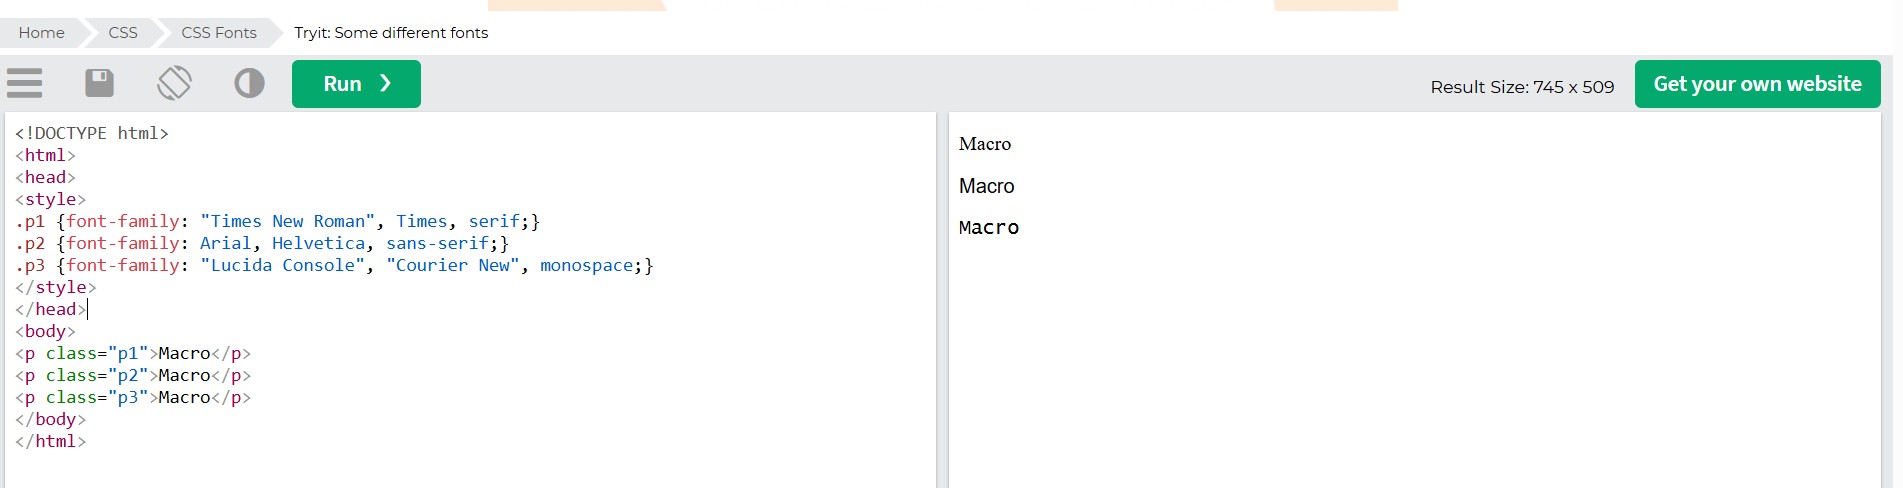Click the Tryit: Some different fonts title

391,33
